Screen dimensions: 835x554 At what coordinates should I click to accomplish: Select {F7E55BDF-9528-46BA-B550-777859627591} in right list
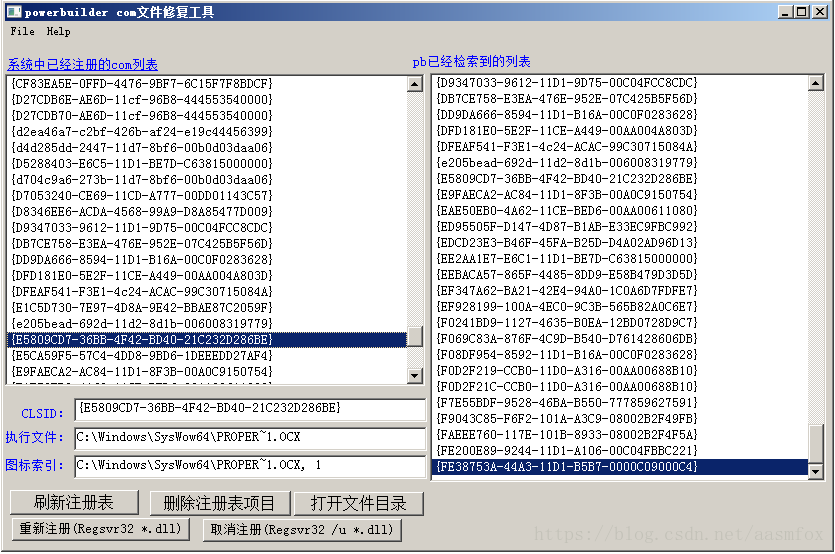[x=620, y=402]
